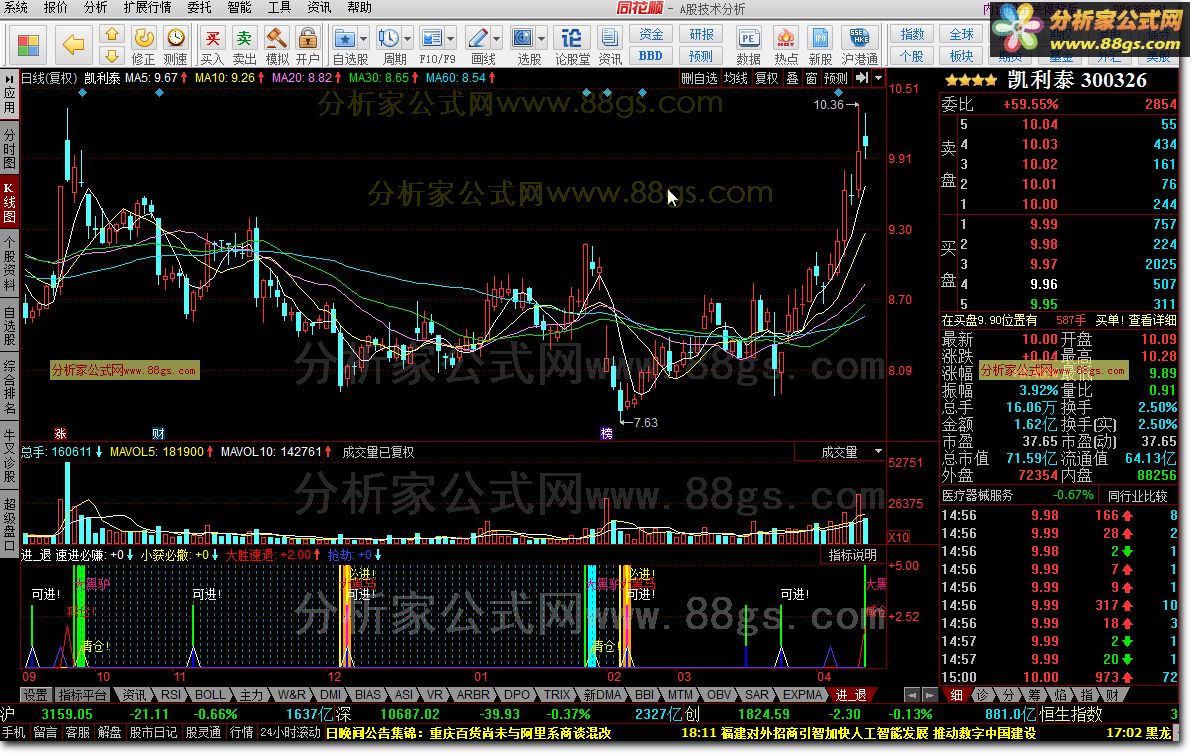1192x754 pixels.
Task: Click the colorful home squares icon
Action: coord(28,45)
